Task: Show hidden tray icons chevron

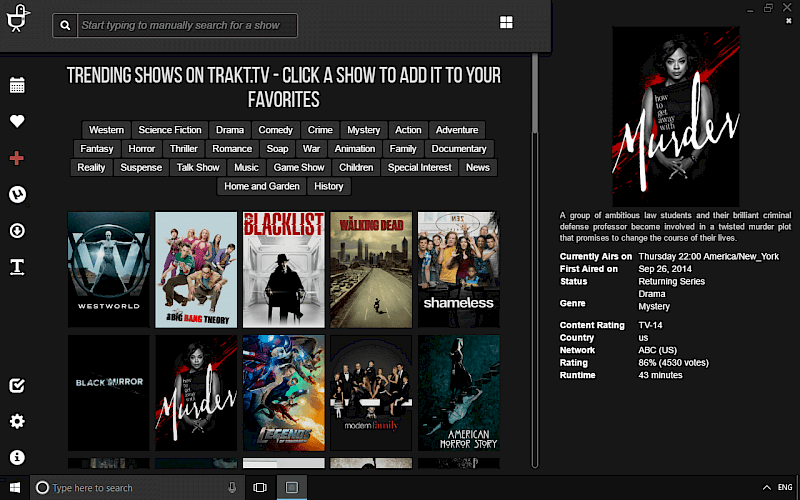Action: point(766,488)
